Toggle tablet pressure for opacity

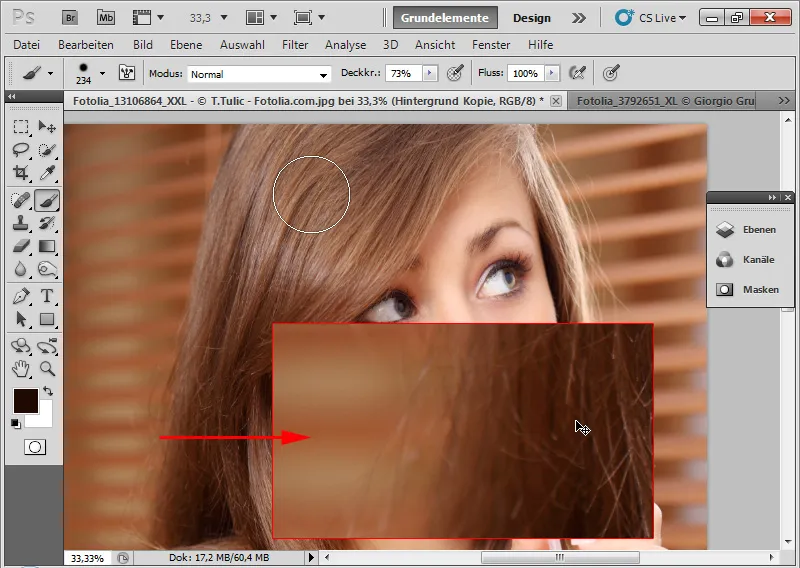455,73
